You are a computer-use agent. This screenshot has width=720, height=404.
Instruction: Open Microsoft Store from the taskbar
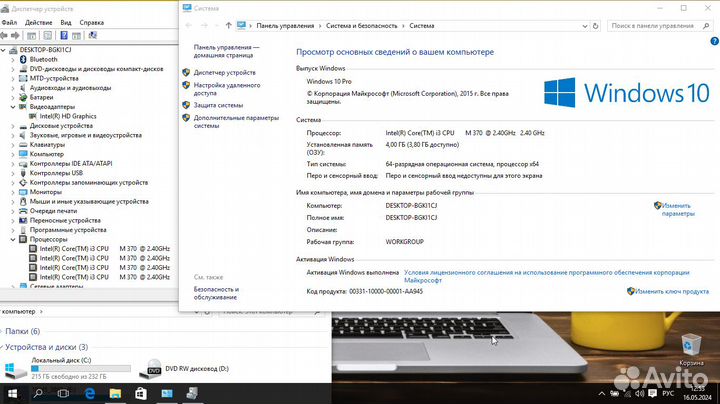click(141, 393)
